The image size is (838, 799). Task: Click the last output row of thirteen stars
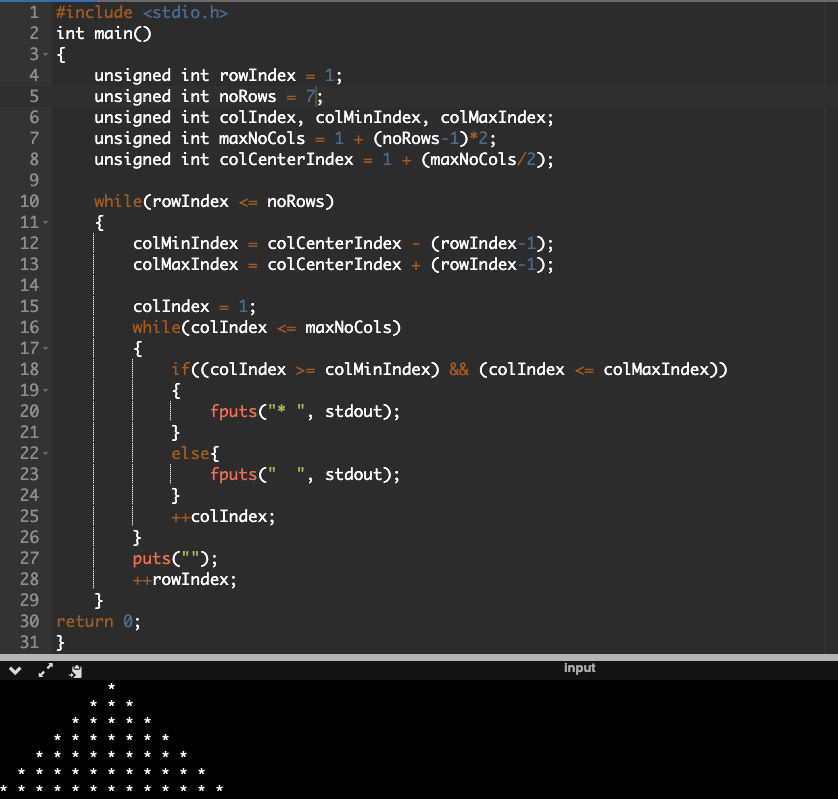point(111,788)
